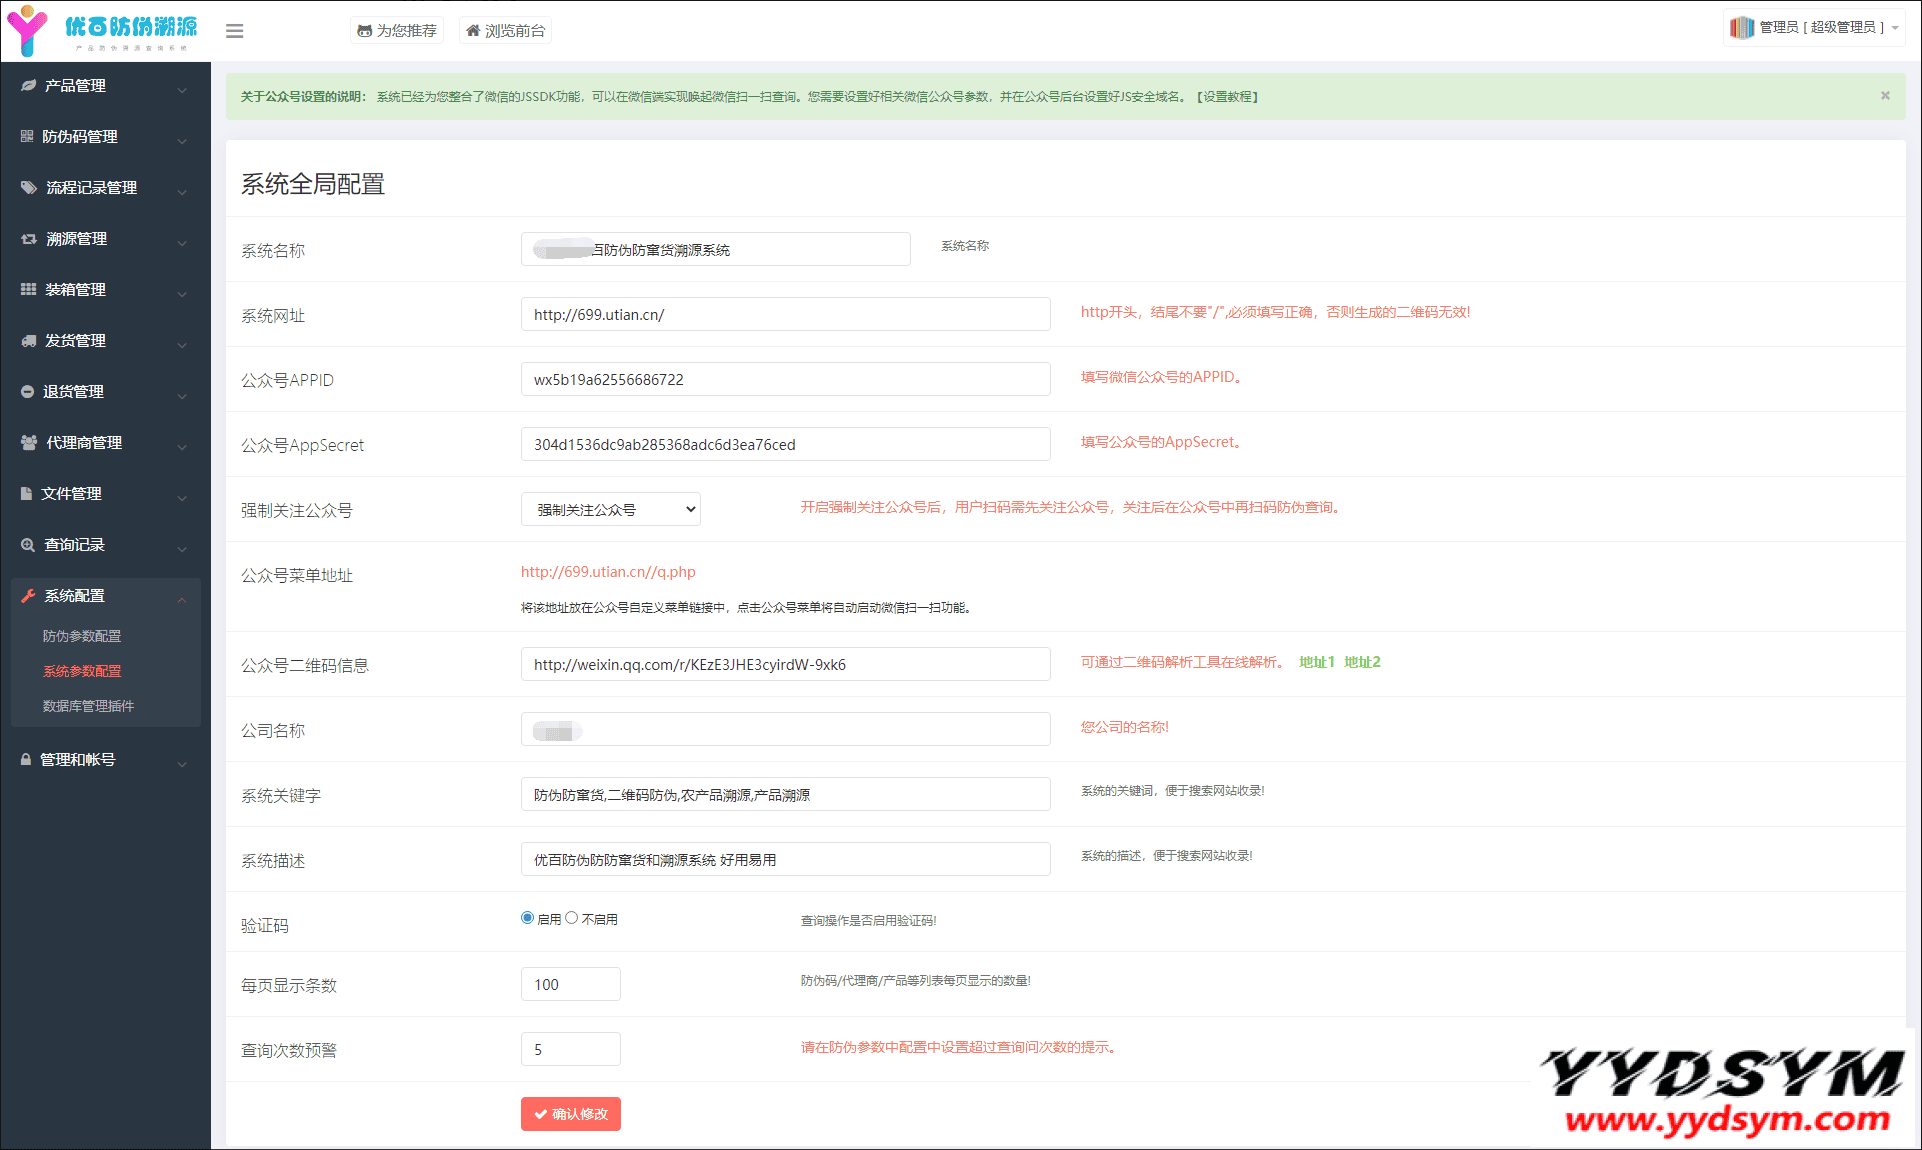Viewport: 1922px width, 1150px height.
Task: Expand the 防伪码管理 menu chevron
Action: tap(182, 141)
